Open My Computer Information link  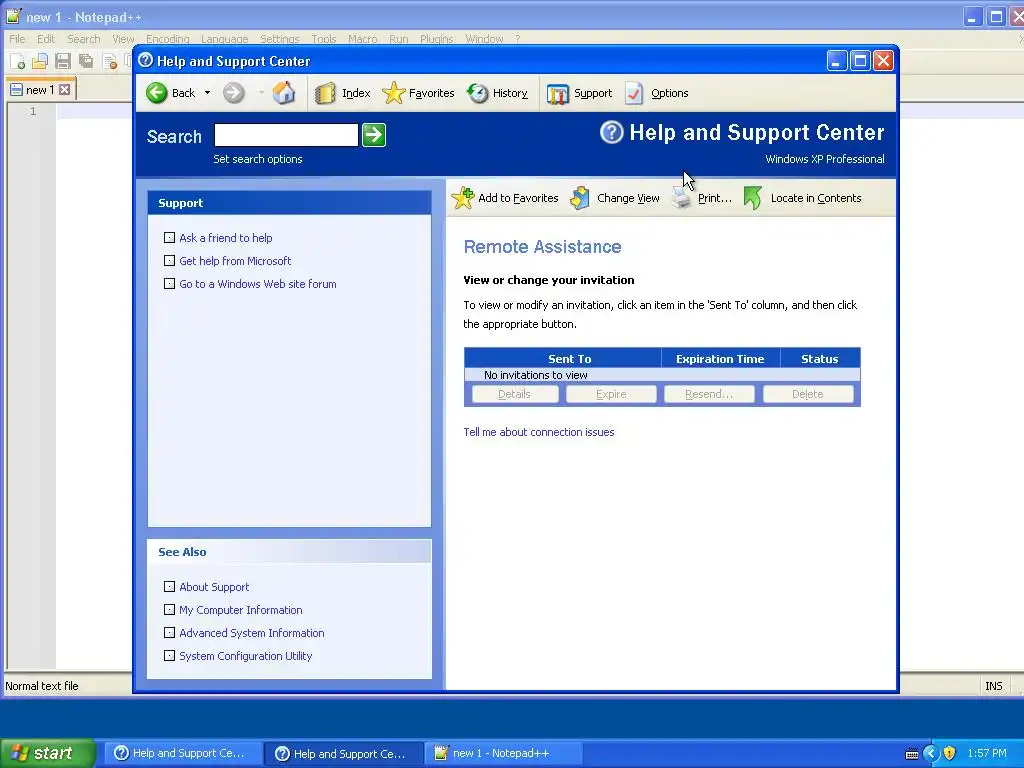click(x=240, y=610)
